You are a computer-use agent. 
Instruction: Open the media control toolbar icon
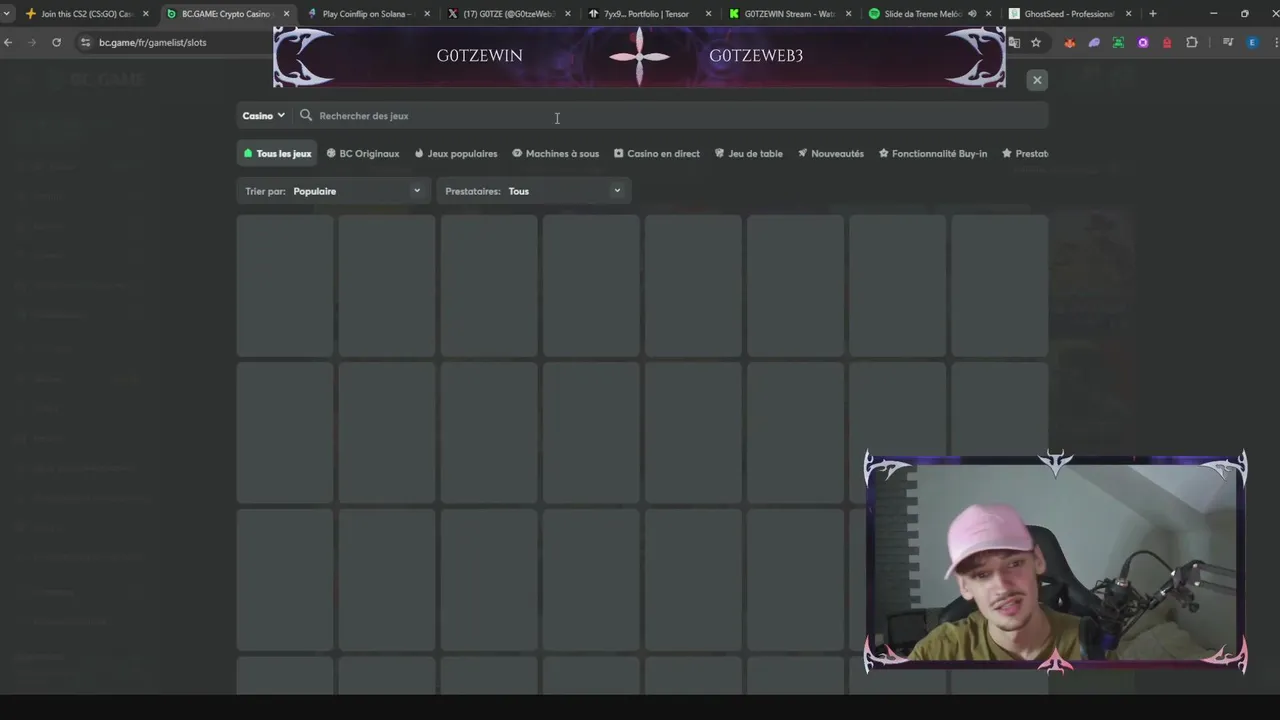(x=1229, y=42)
